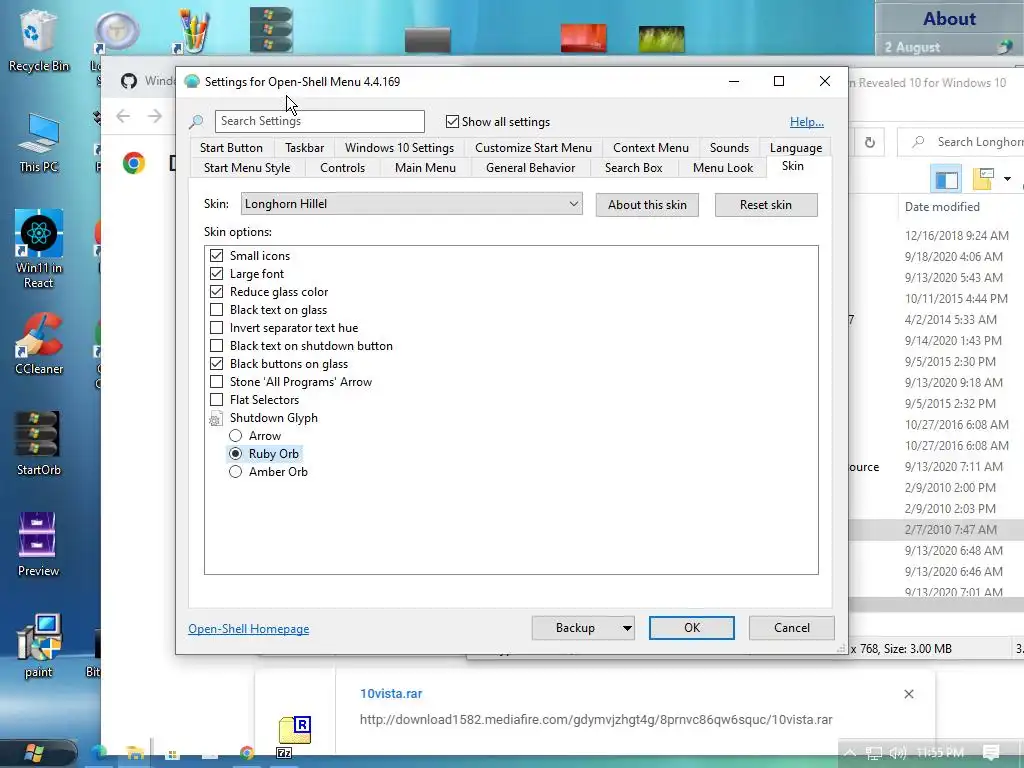Open the StartOrb desktop icon
1024x768 pixels.
(39, 443)
